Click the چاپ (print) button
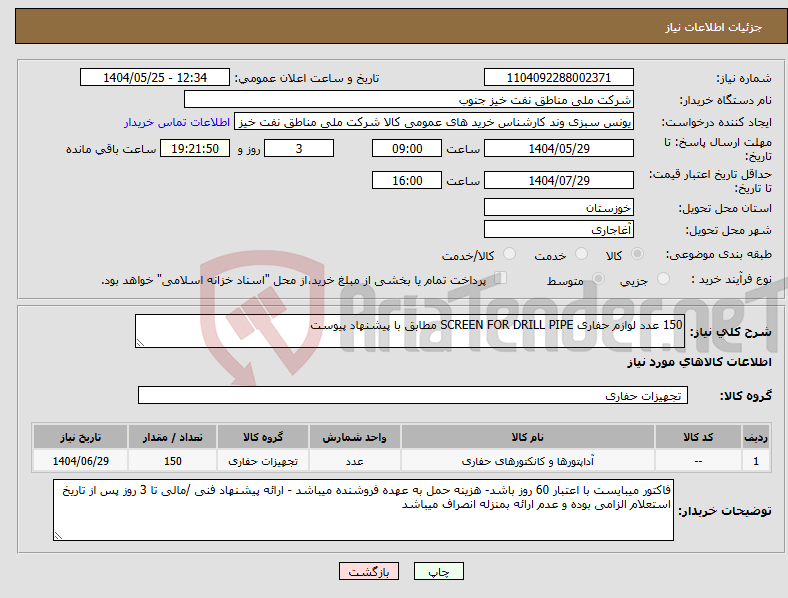Viewport: 788px width, 598px height. coord(439,571)
